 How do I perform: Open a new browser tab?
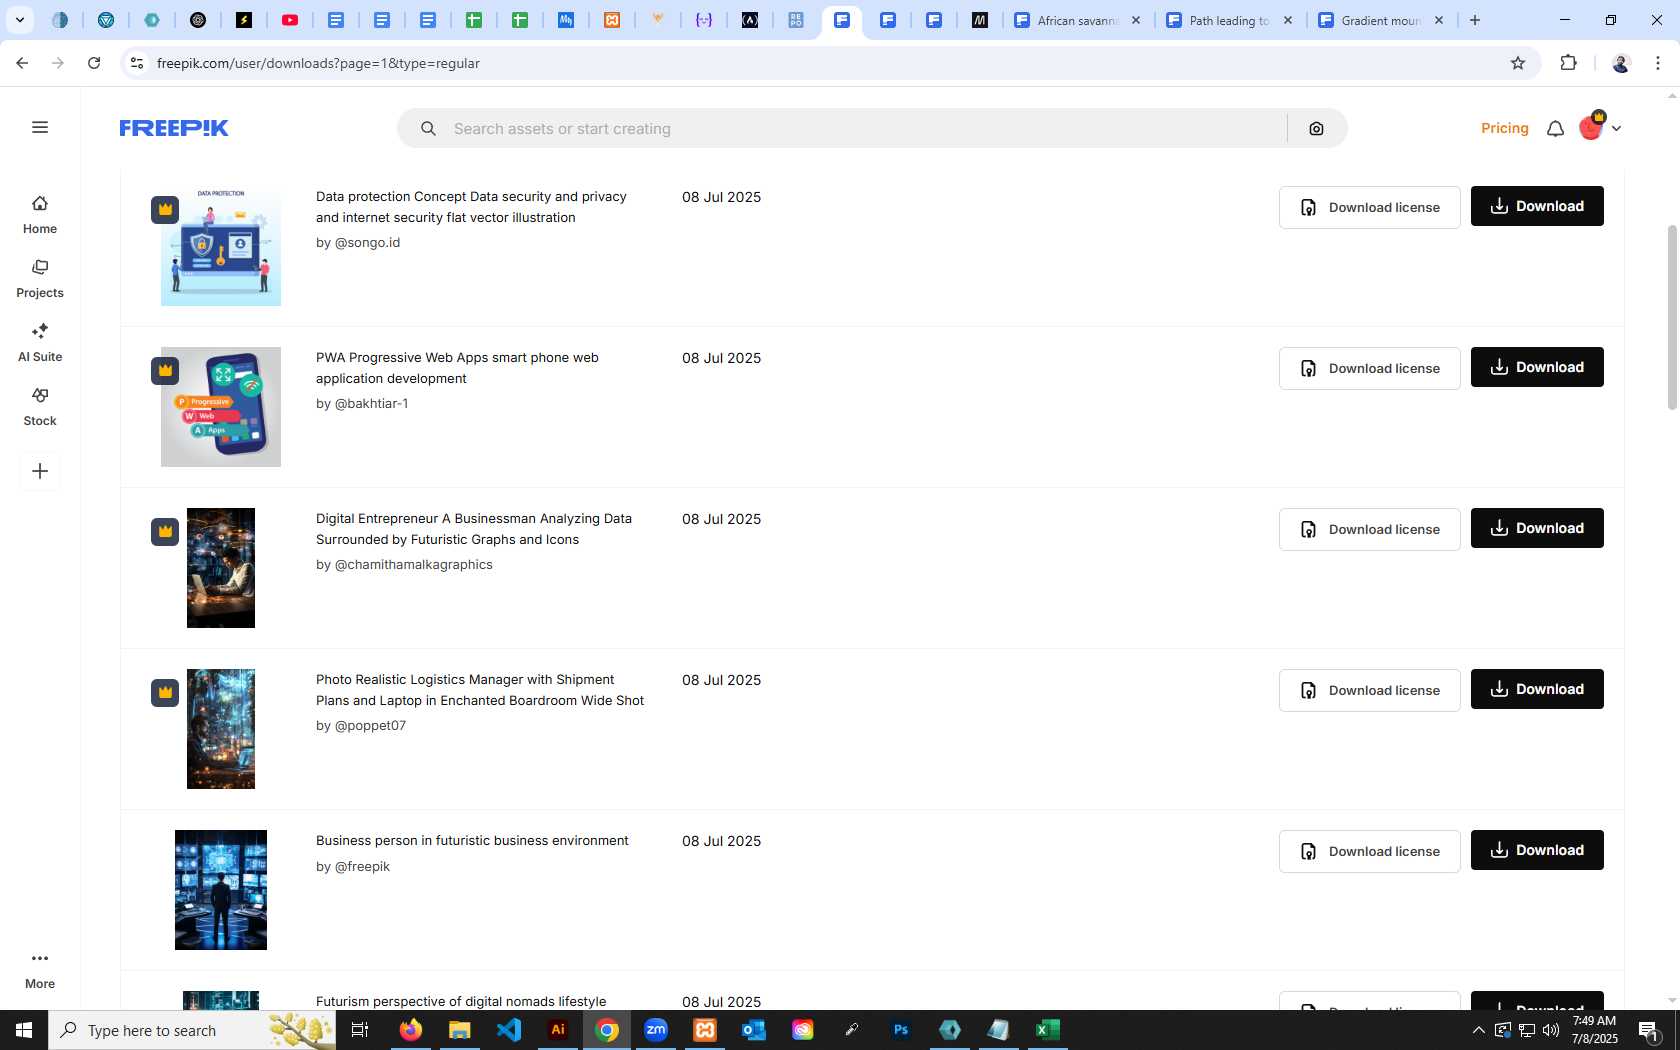coord(1475,20)
